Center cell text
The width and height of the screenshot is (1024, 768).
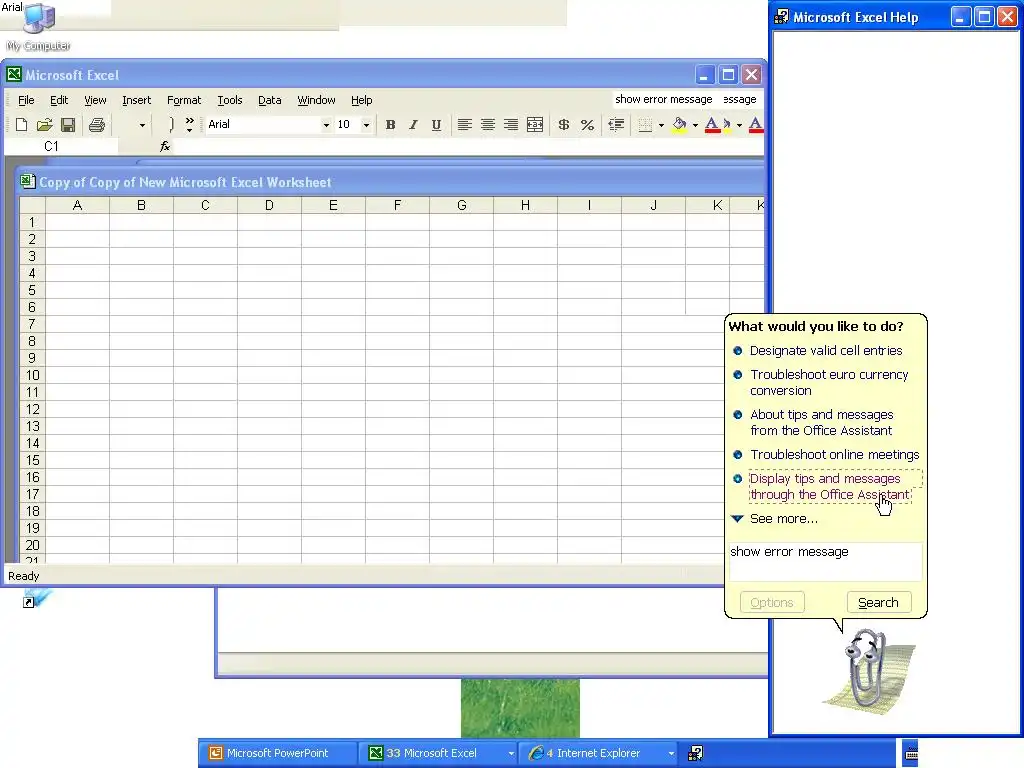488,124
